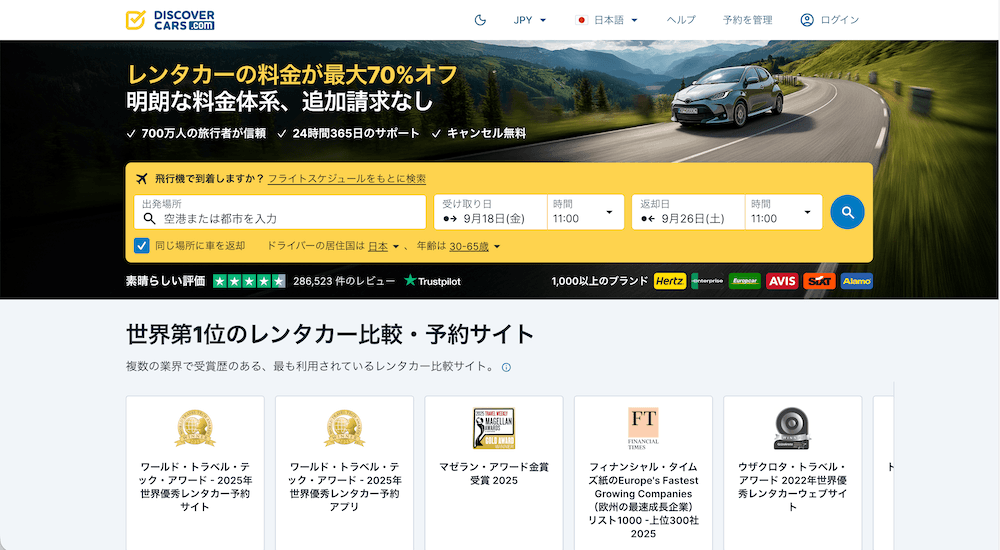Click the Alamo brand logo

(857, 281)
